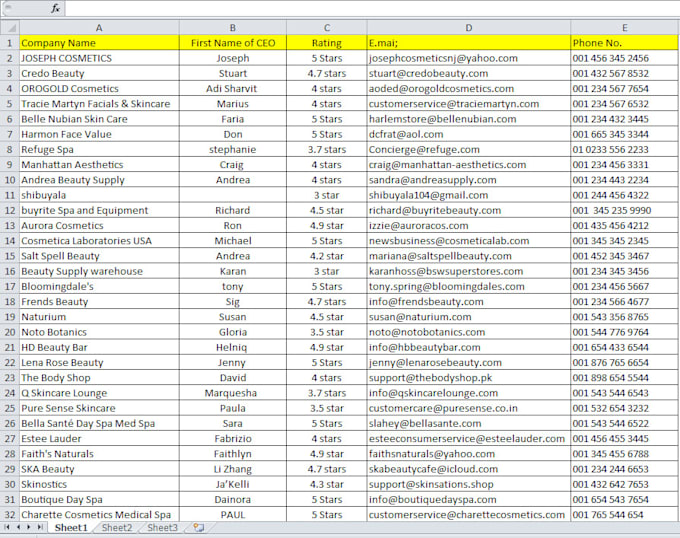Select the JOSEPH COSMETICS cell
This screenshot has width=680, height=538.
pos(99,58)
